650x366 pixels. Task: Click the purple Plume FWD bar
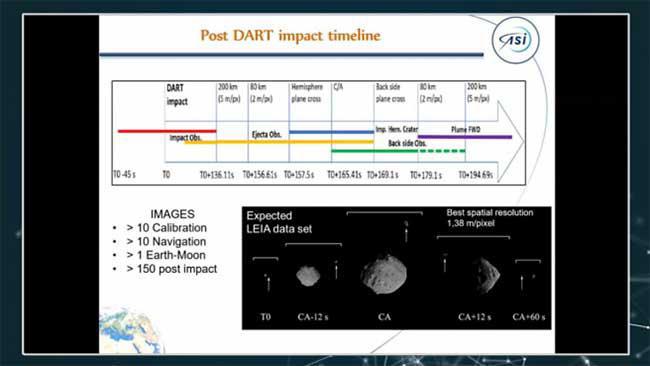click(x=465, y=137)
